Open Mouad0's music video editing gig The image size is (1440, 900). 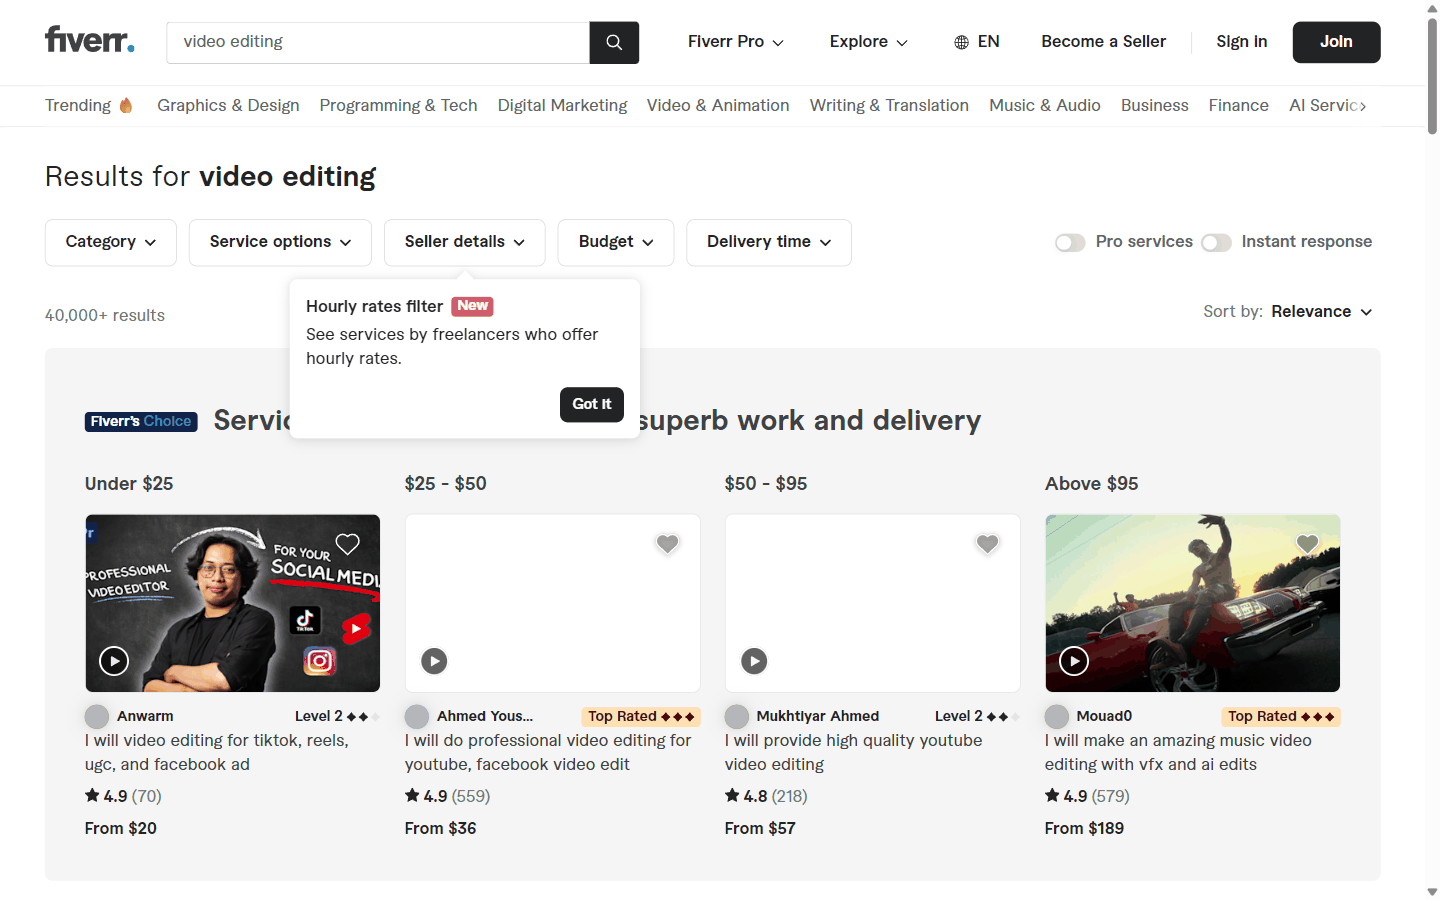[x=1178, y=753]
